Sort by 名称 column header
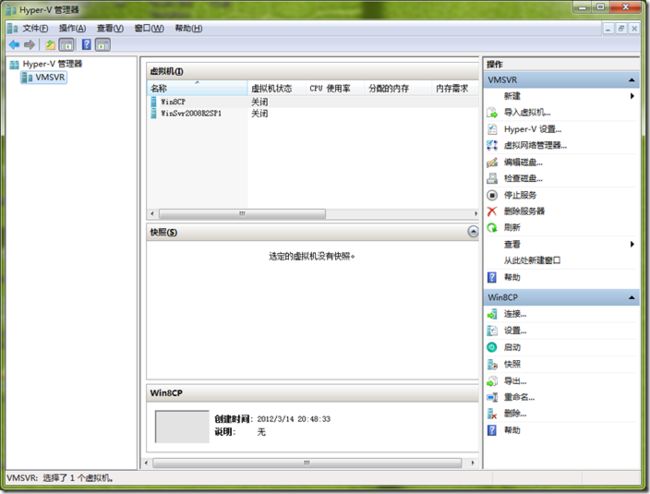This screenshot has width=650, height=494. pyautogui.click(x=197, y=88)
